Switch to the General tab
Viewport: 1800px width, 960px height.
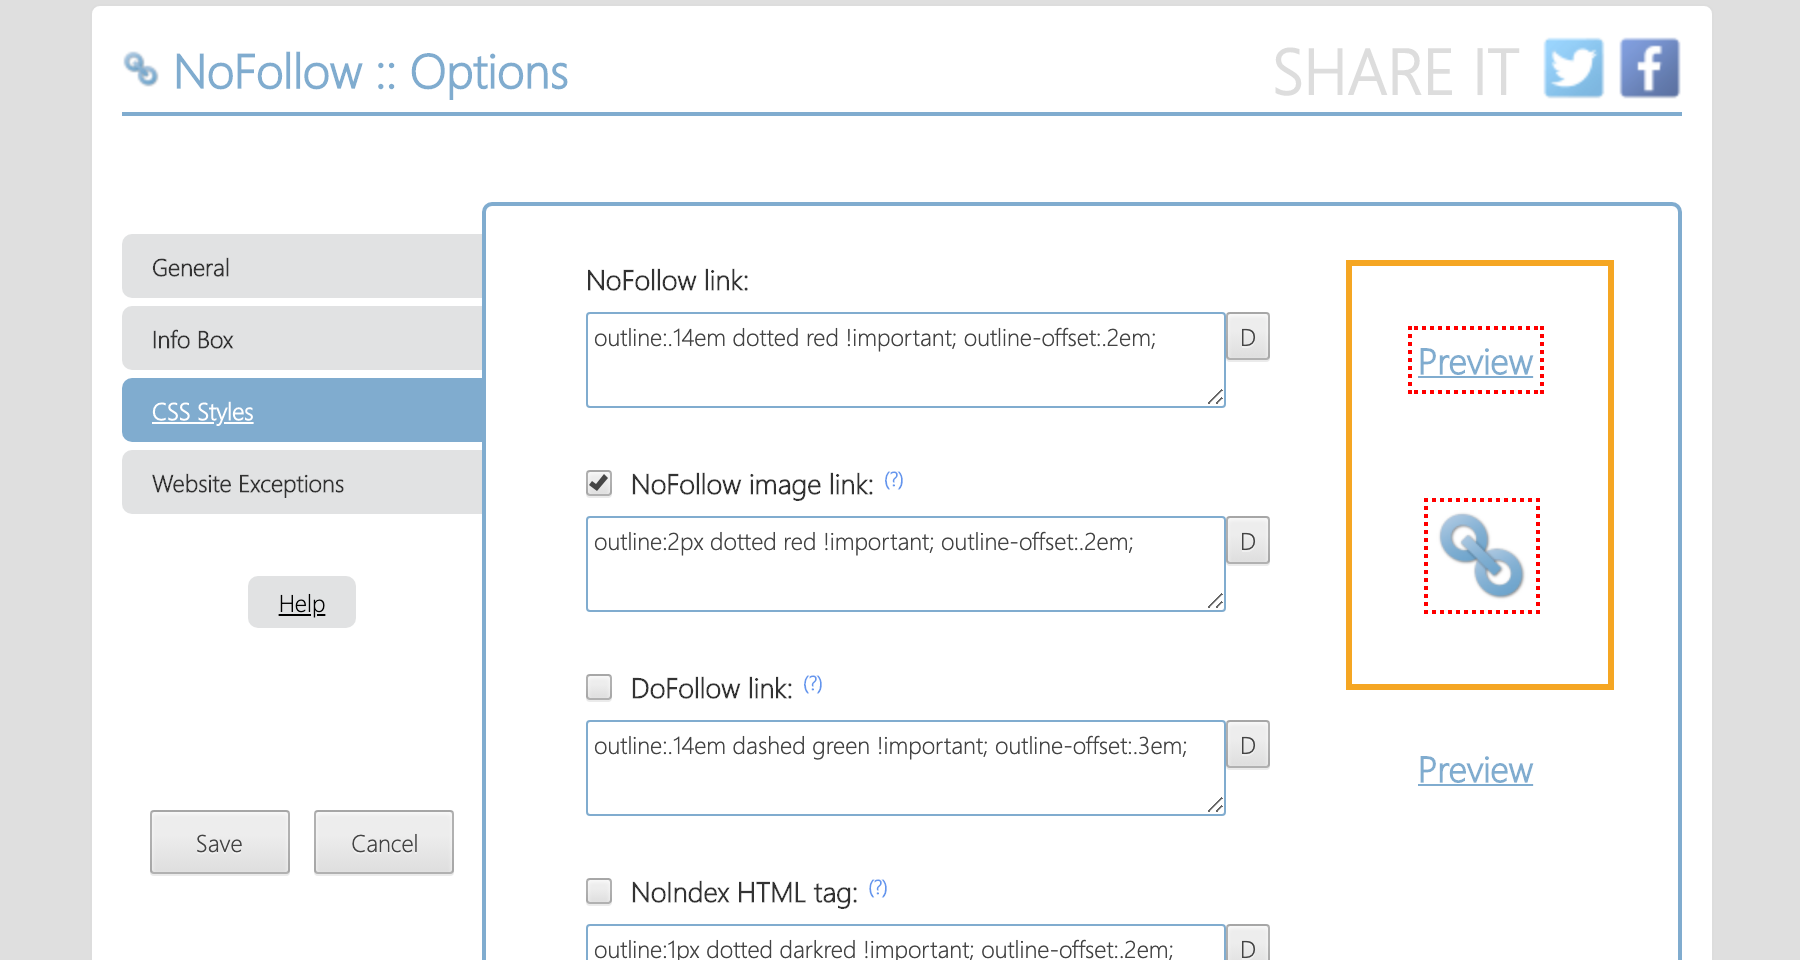tap(190, 267)
